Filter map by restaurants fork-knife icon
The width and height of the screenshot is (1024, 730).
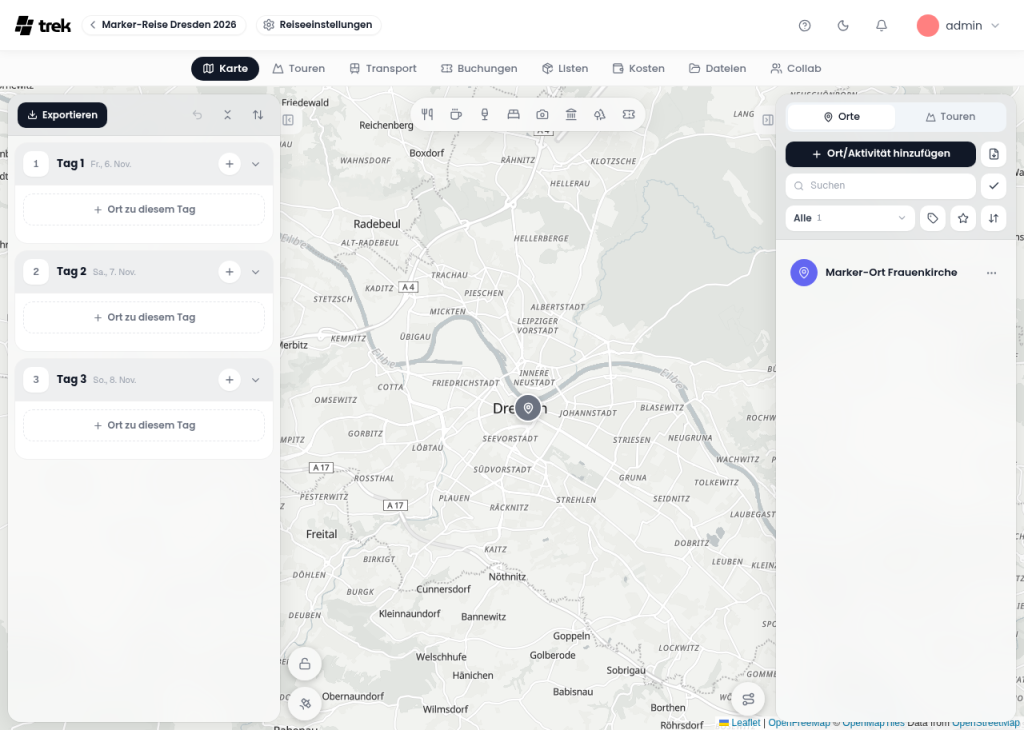427,114
